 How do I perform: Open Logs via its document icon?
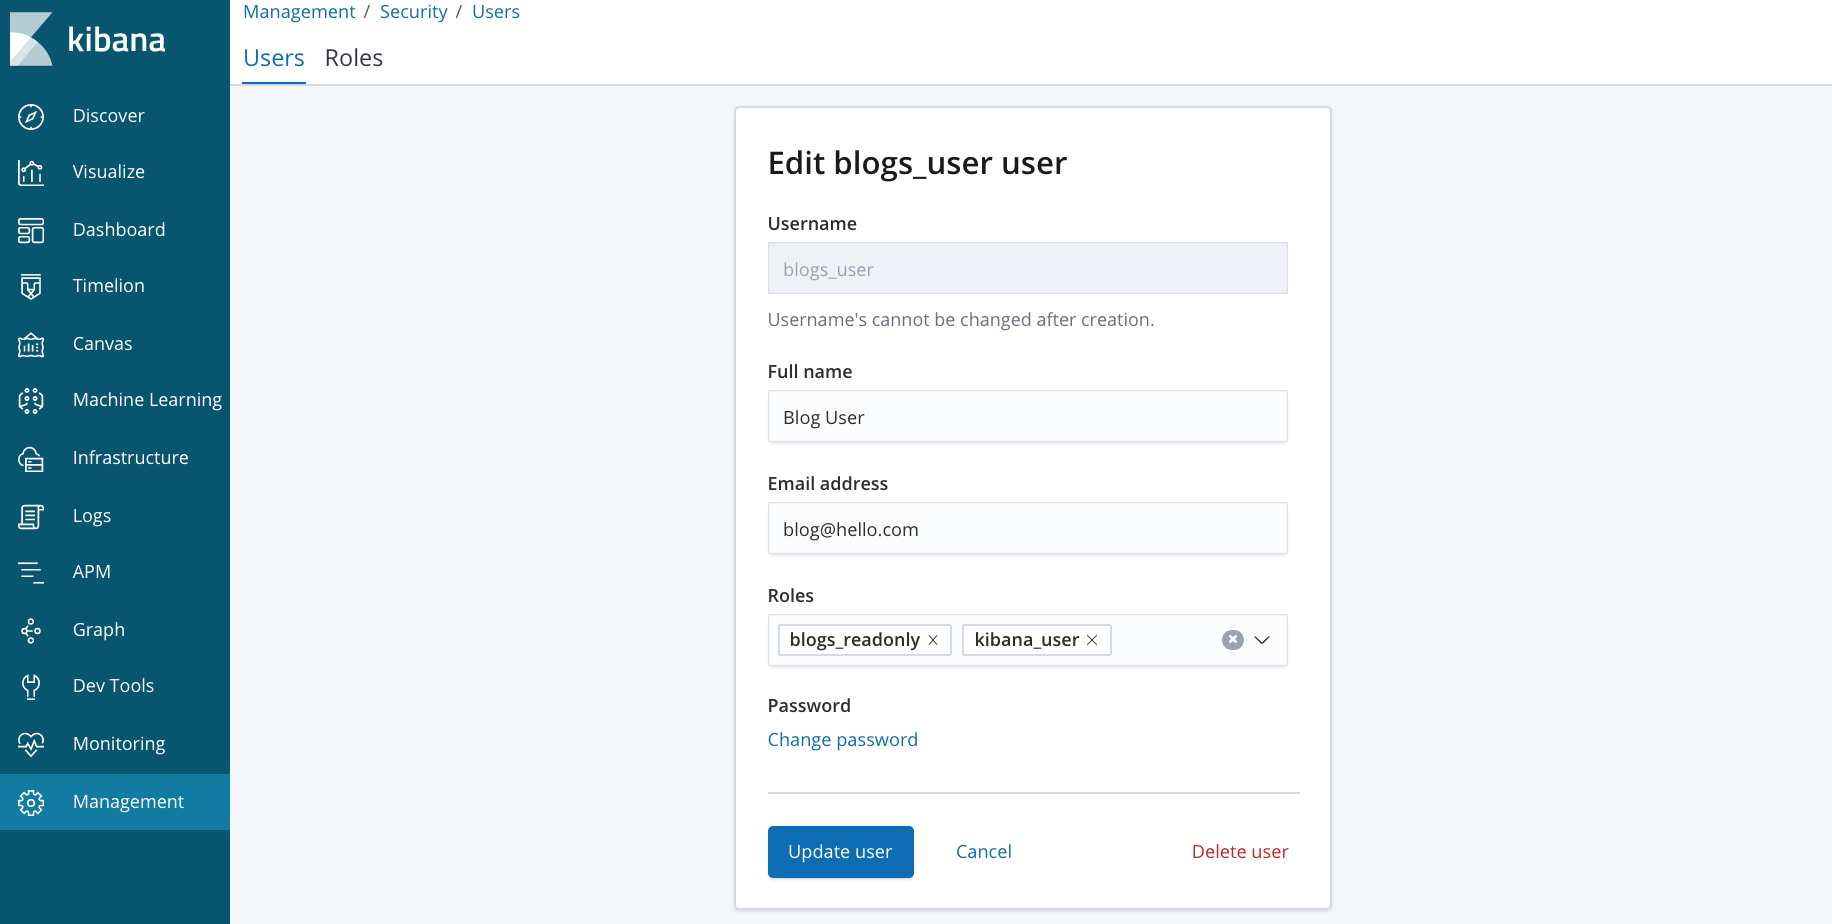[x=31, y=517]
